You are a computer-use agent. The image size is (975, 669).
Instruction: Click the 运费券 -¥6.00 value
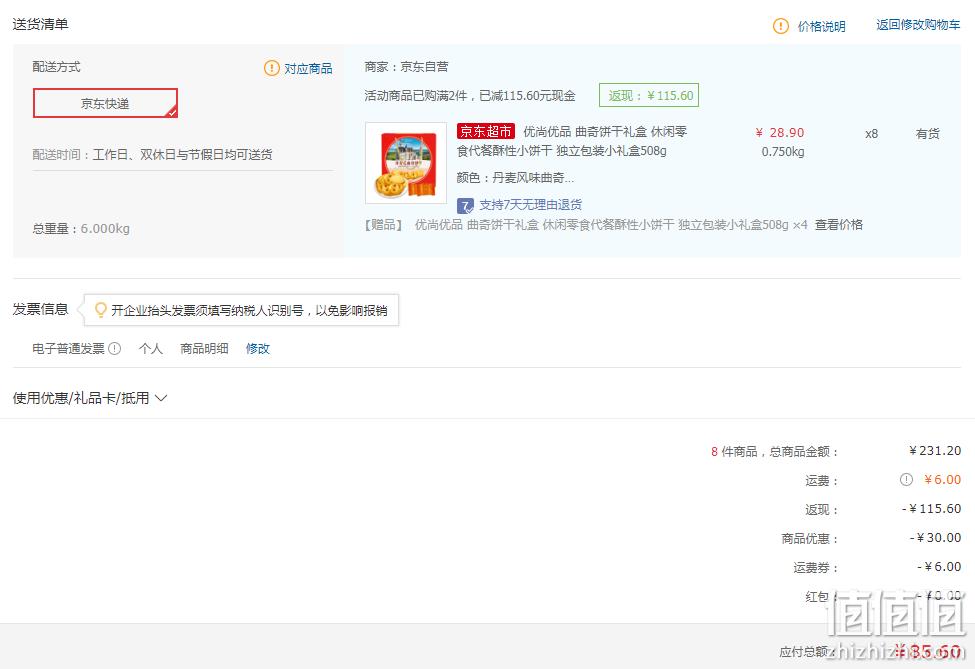(939, 567)
